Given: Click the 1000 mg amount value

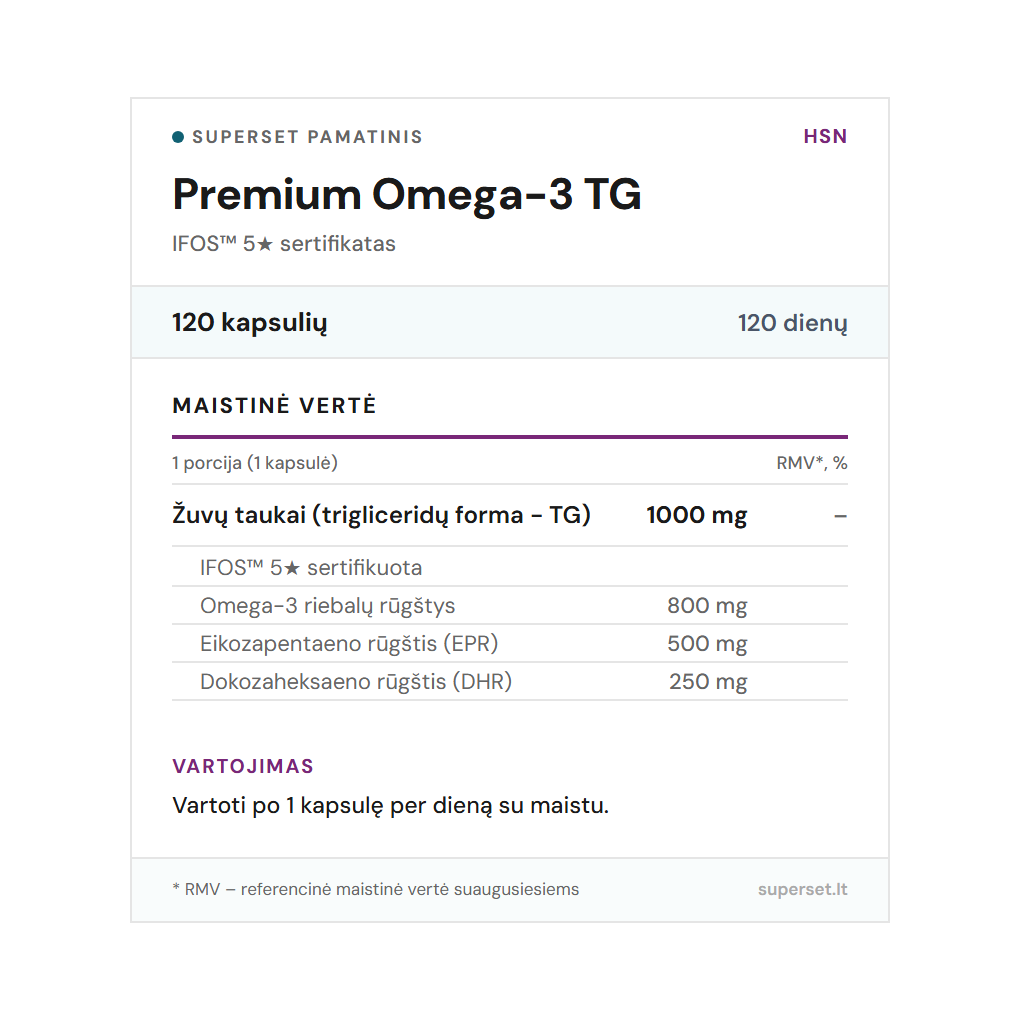Looking at the screenshot, I should [697, 516].
